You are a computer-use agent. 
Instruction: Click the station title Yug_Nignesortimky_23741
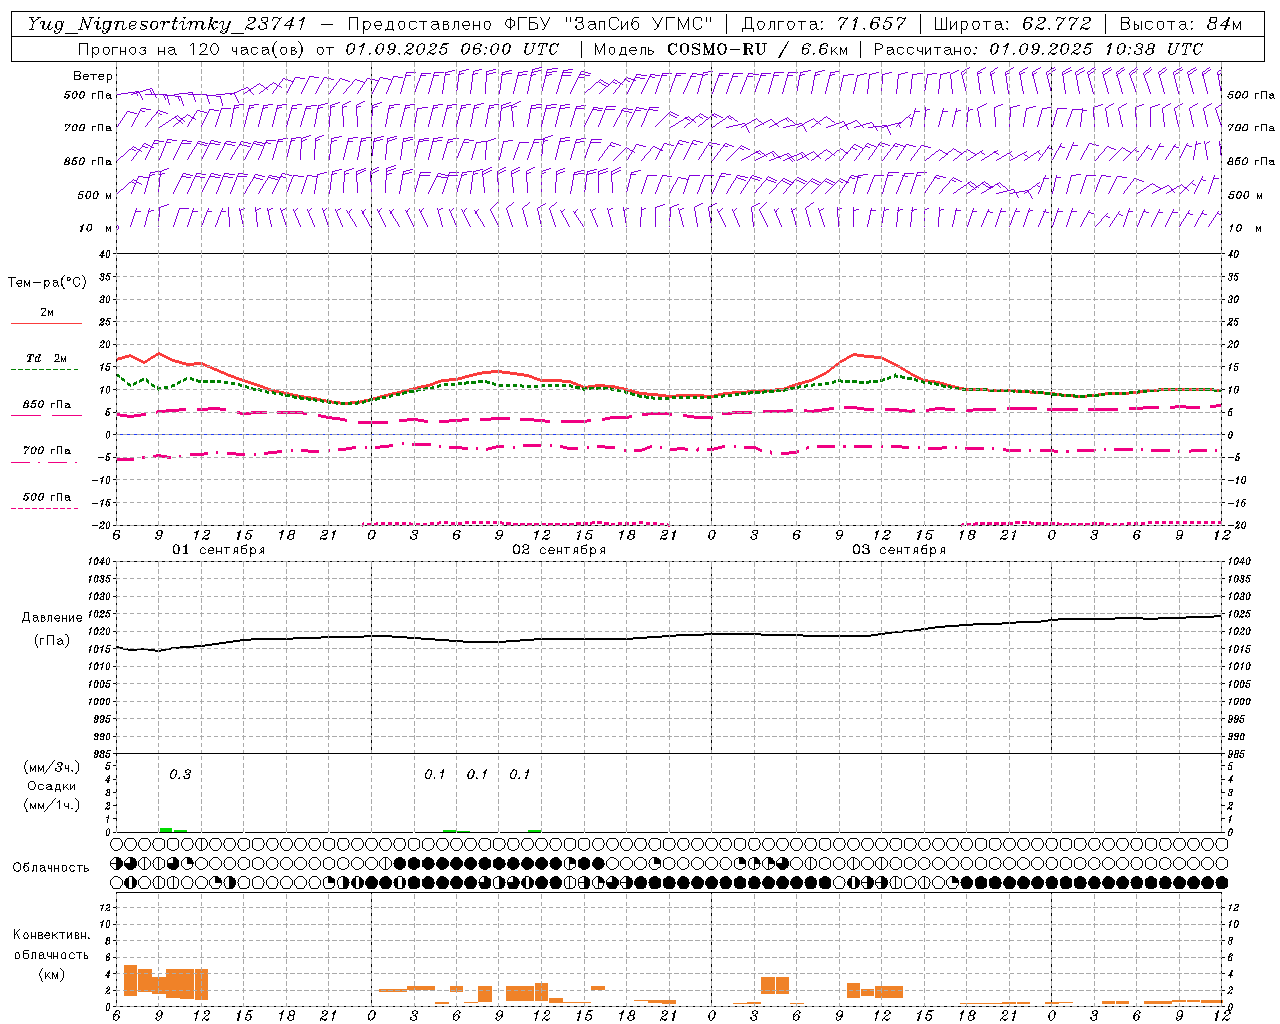[168, 24]
